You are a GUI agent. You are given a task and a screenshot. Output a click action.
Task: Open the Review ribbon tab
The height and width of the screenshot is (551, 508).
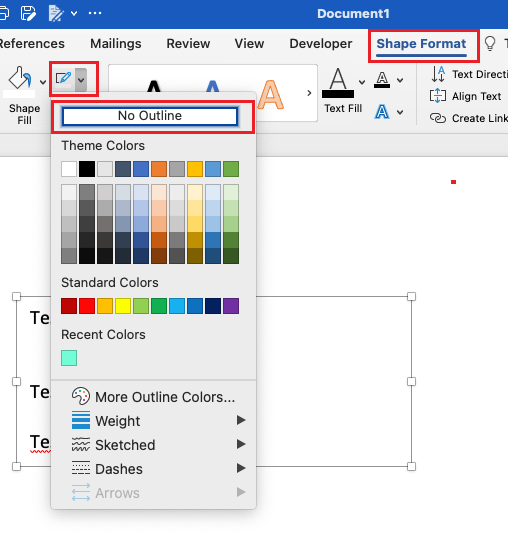[188, 44]
